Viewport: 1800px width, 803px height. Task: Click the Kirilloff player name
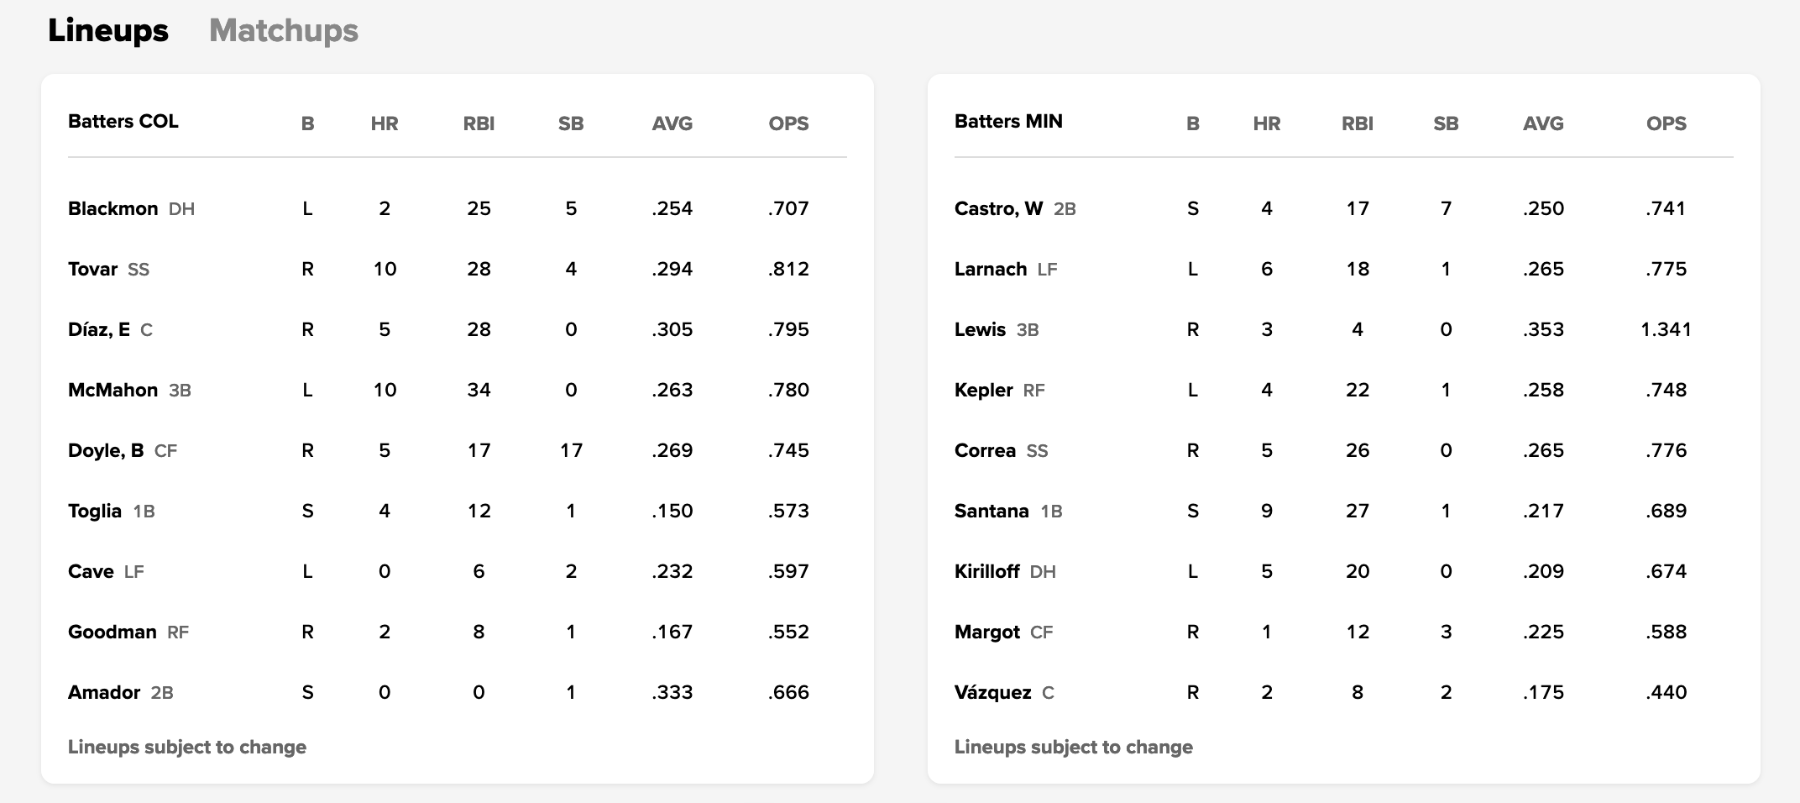tap(987, 572)
